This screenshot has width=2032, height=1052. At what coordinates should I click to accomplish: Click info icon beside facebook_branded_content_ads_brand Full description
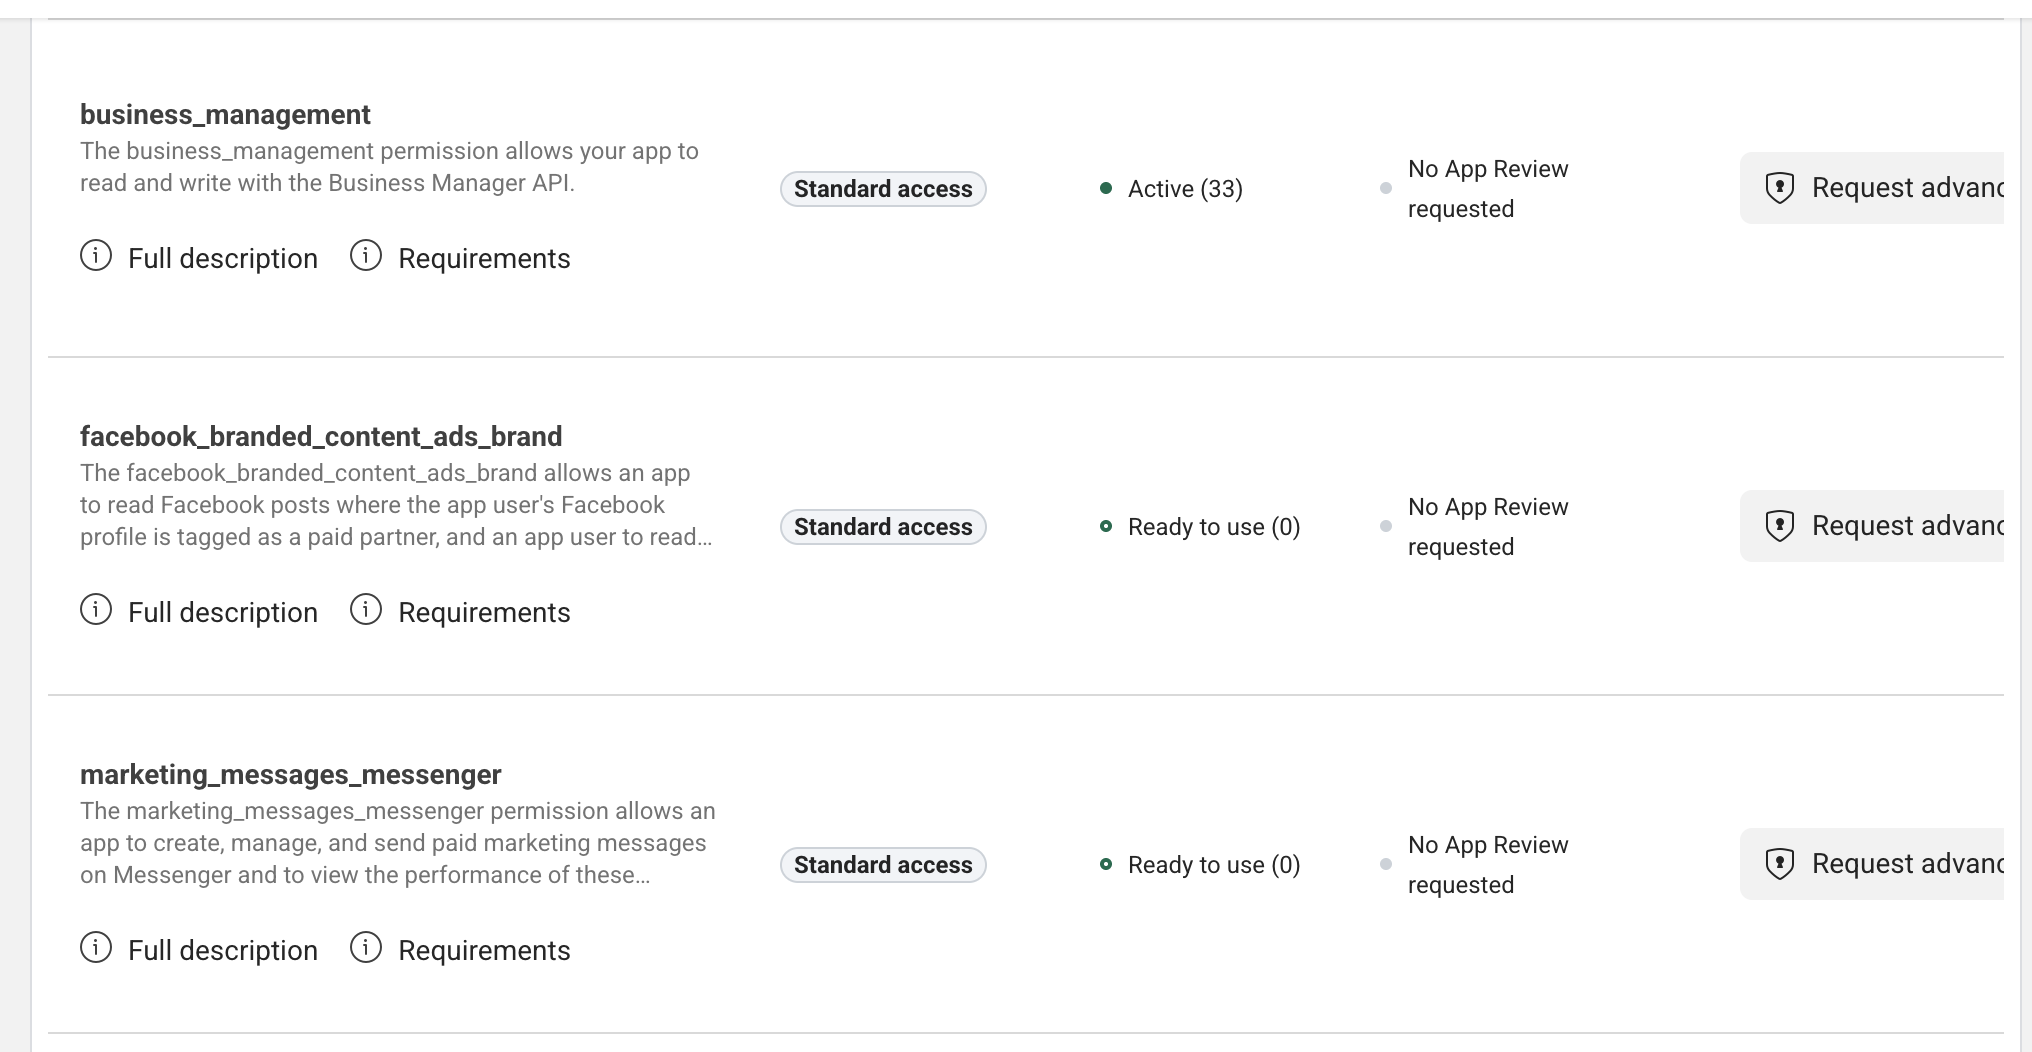96,610
